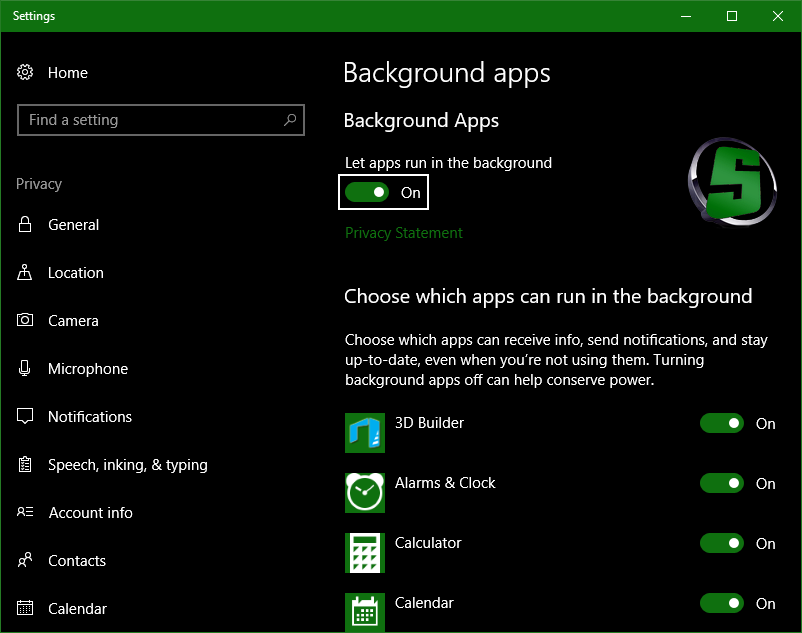Click the General lock icon
Screen dimensions: 802x633
[x=25, y=224]
